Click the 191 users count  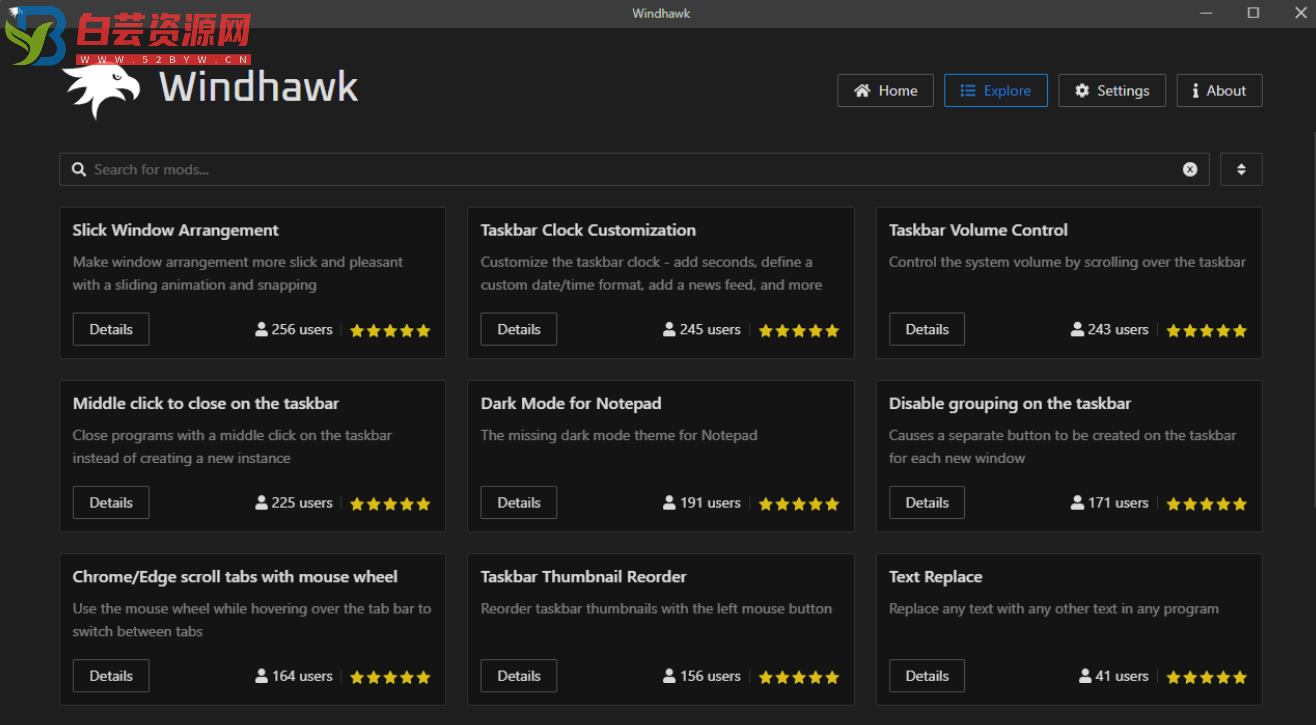(710, 502)
